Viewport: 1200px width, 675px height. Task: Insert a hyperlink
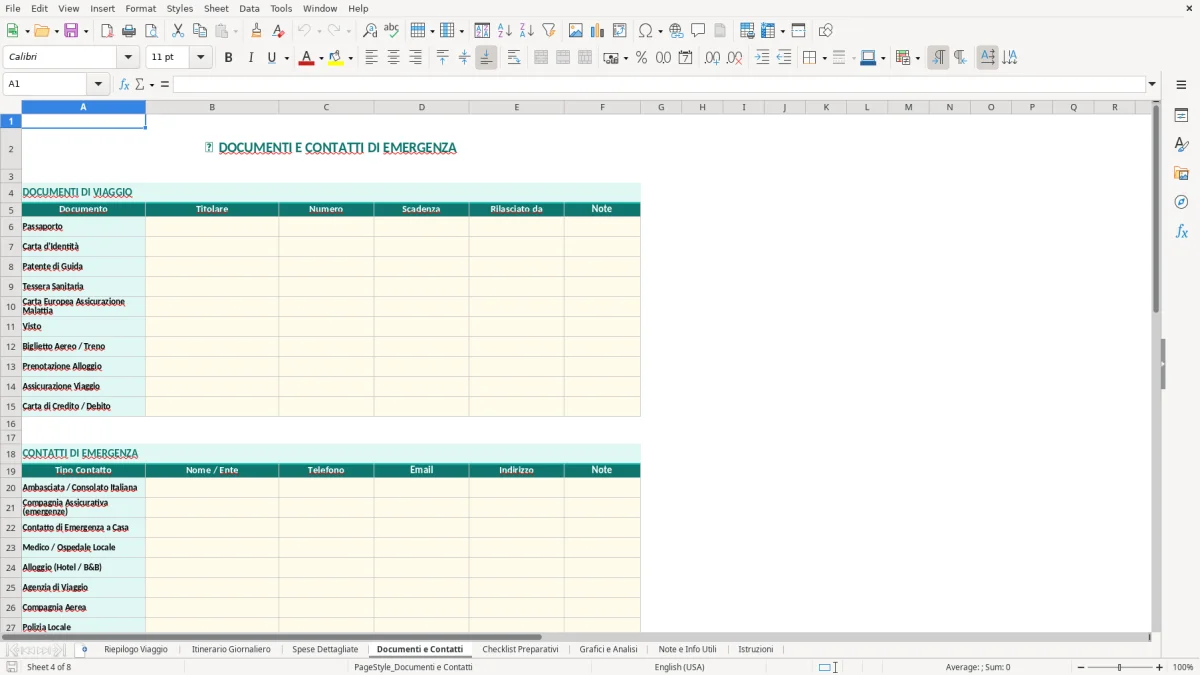pos(676,31)
